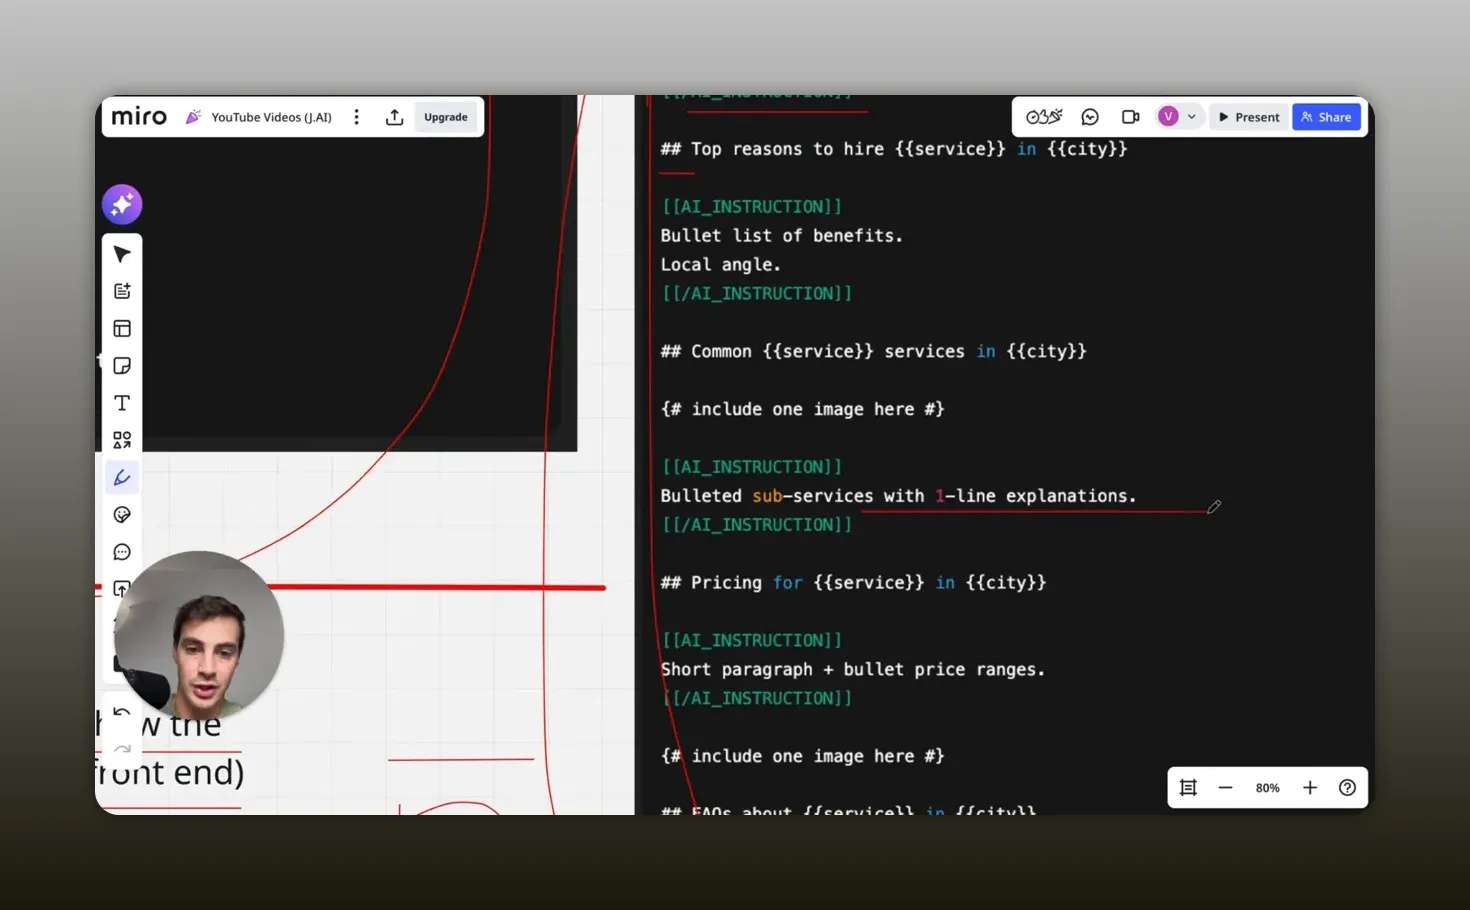Click "Bulleted sub-services with 1-line explanations."
Viewport: 1470px width, 910px height.
pyautogui.click(x=898, y=496)
